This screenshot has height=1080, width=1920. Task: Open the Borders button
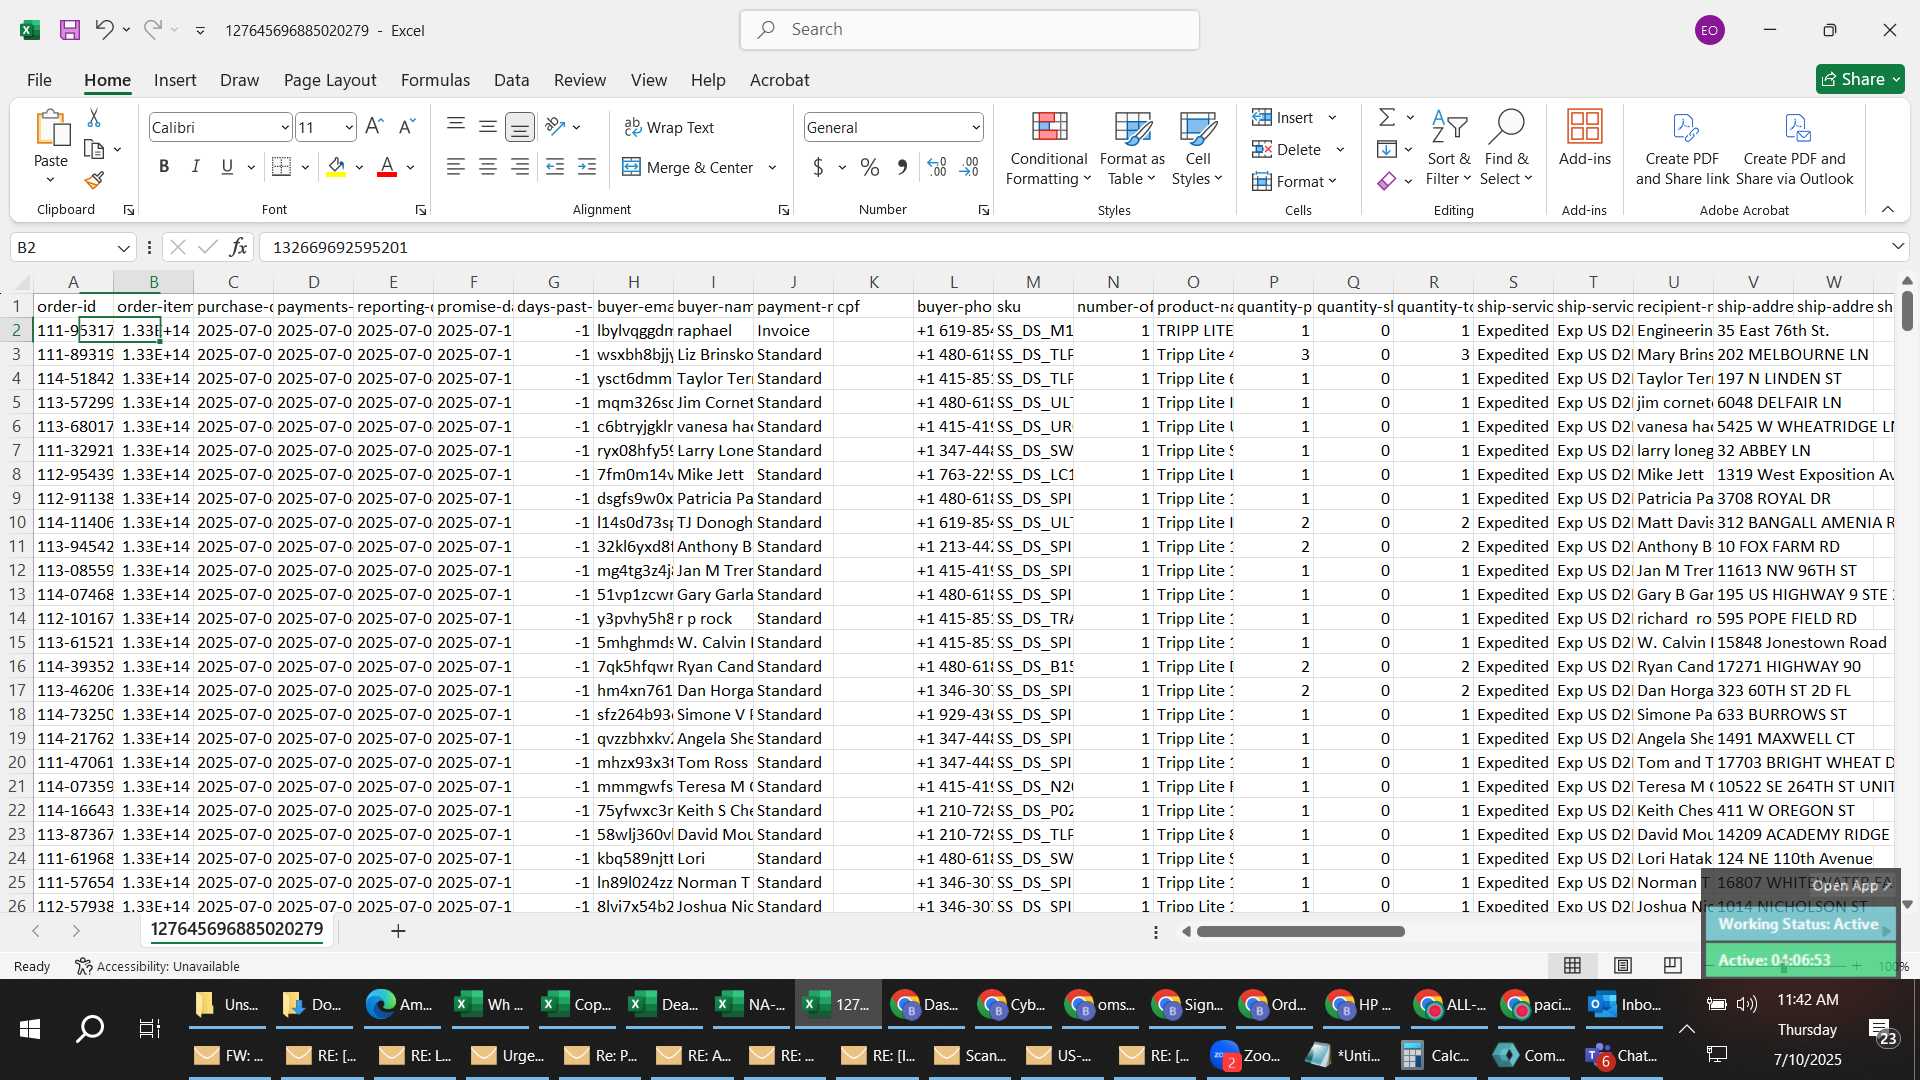tap(282, 167)
